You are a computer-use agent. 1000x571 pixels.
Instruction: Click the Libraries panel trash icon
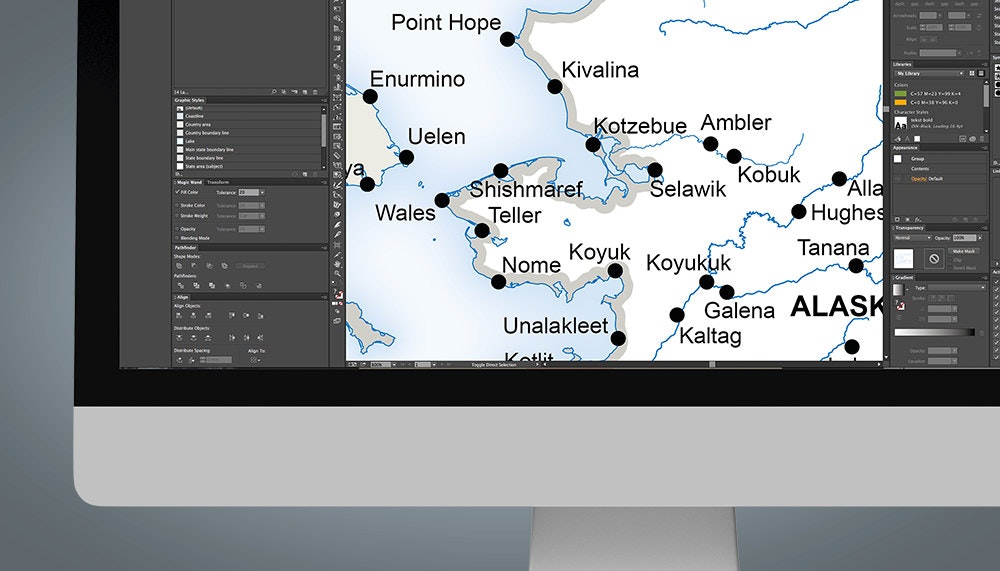[982, 139]
